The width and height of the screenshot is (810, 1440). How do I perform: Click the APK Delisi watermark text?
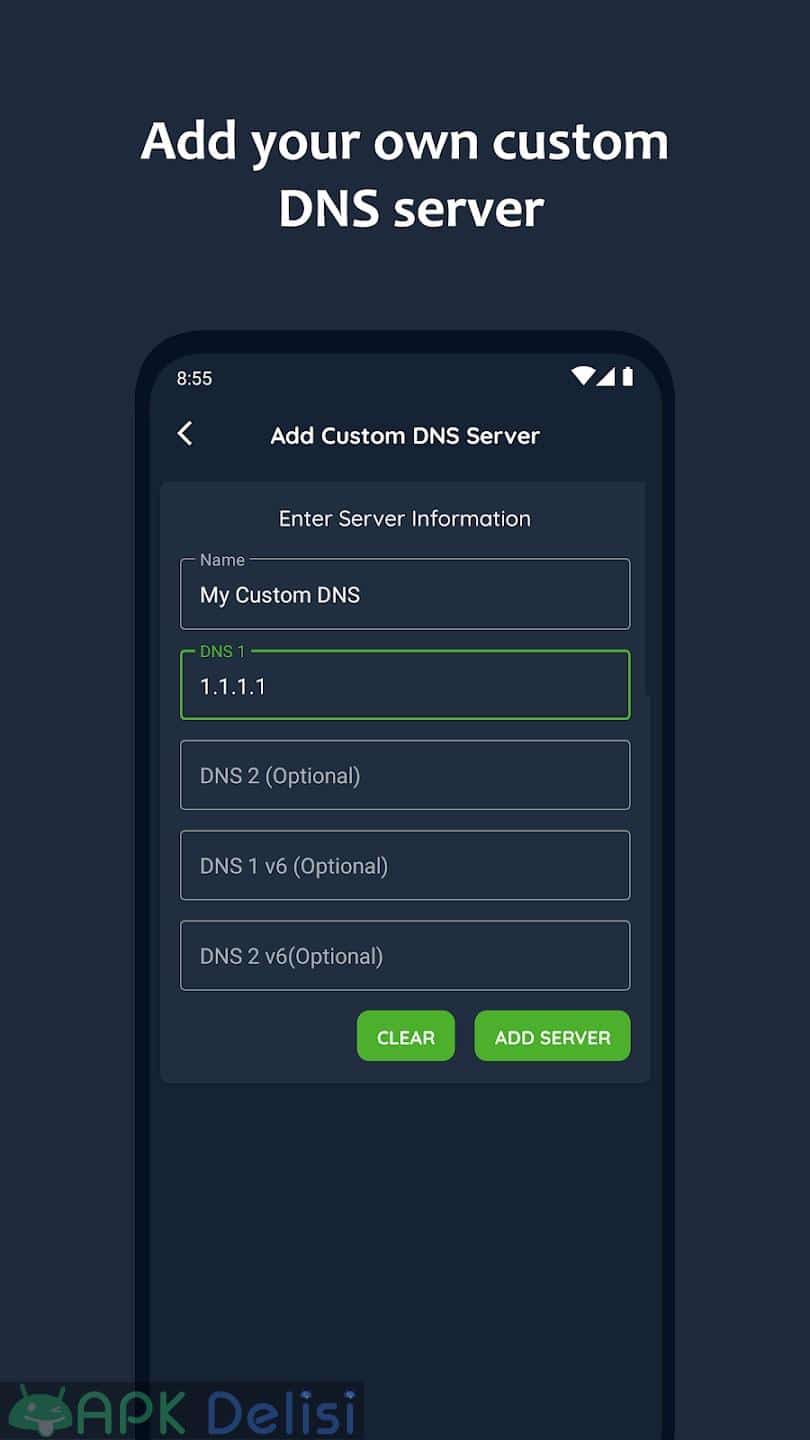(x=216, y=1412)
